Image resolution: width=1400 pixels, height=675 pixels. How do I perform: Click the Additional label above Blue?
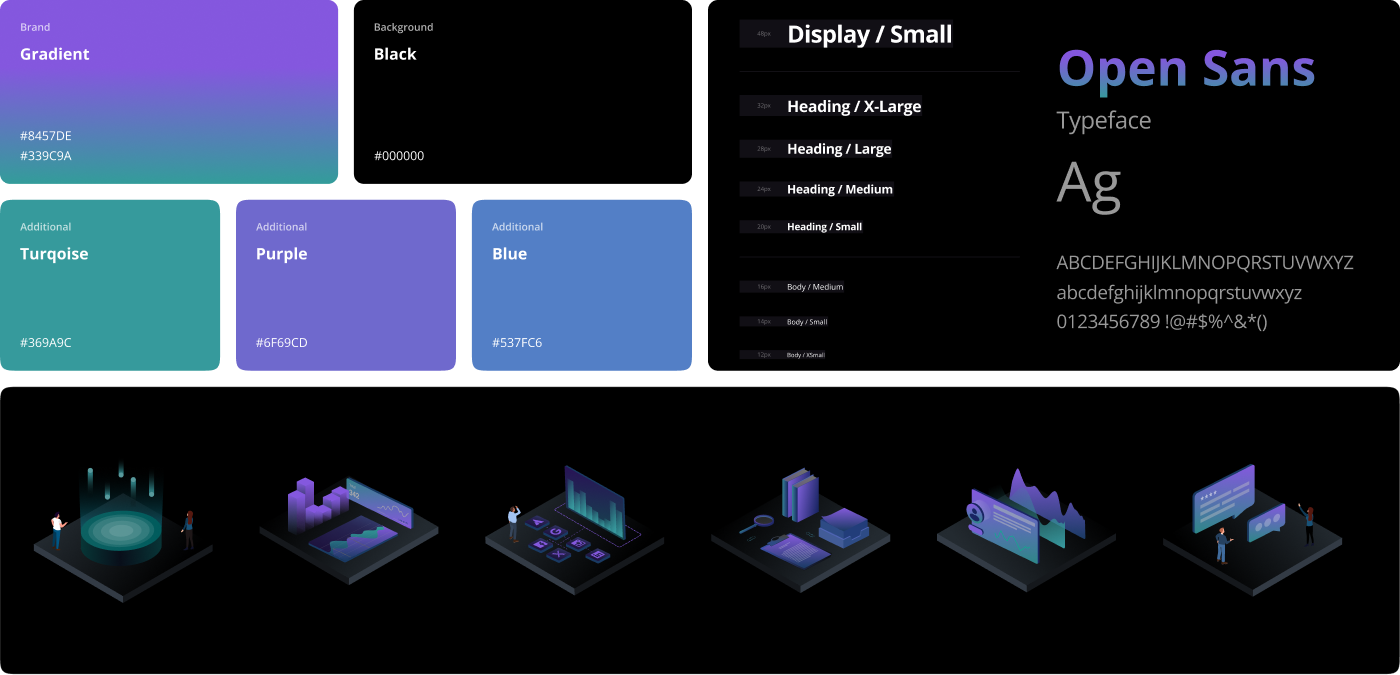[518, 227]
